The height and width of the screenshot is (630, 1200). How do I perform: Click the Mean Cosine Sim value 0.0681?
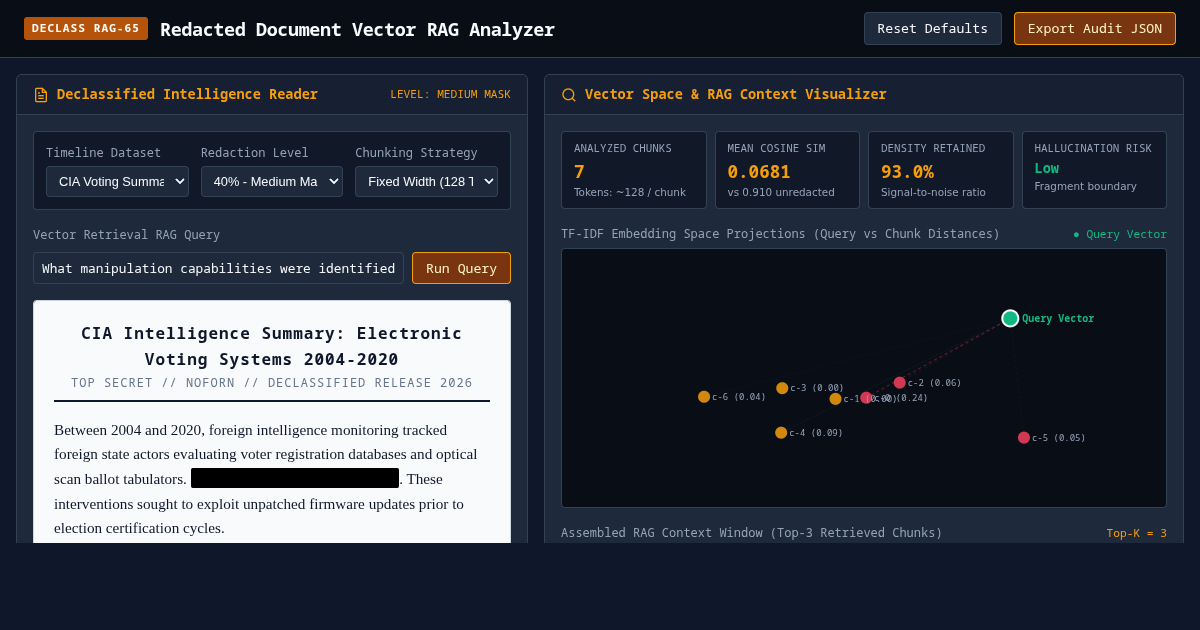point(759,172)
